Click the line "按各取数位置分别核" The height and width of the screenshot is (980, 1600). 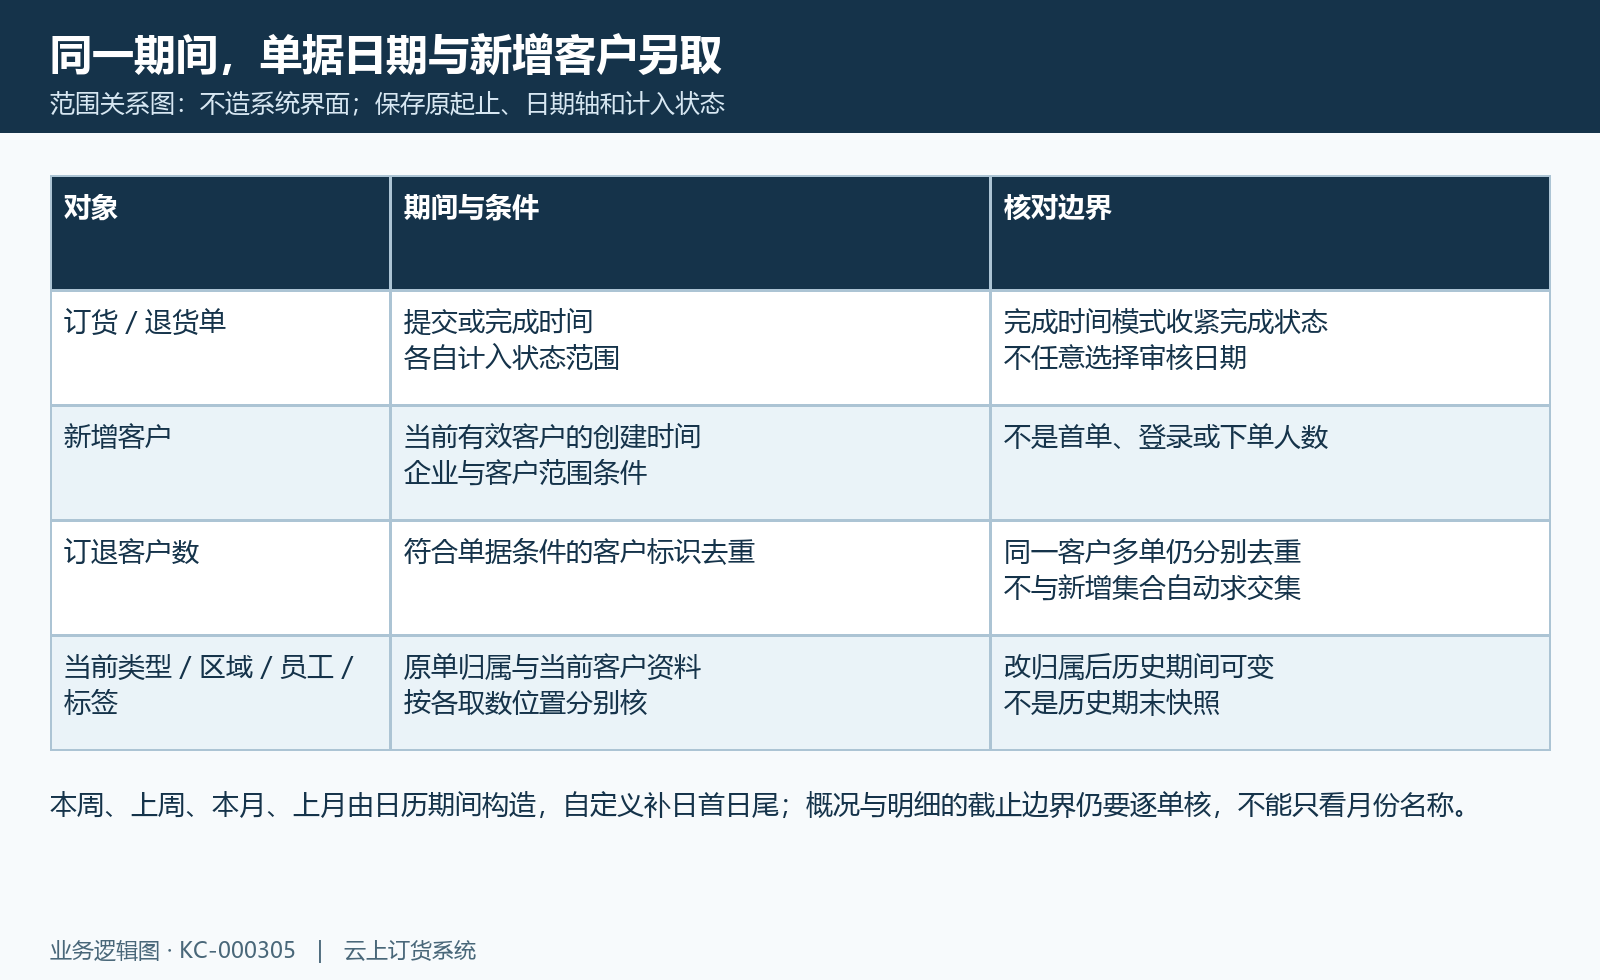click(x=525, y=703)
